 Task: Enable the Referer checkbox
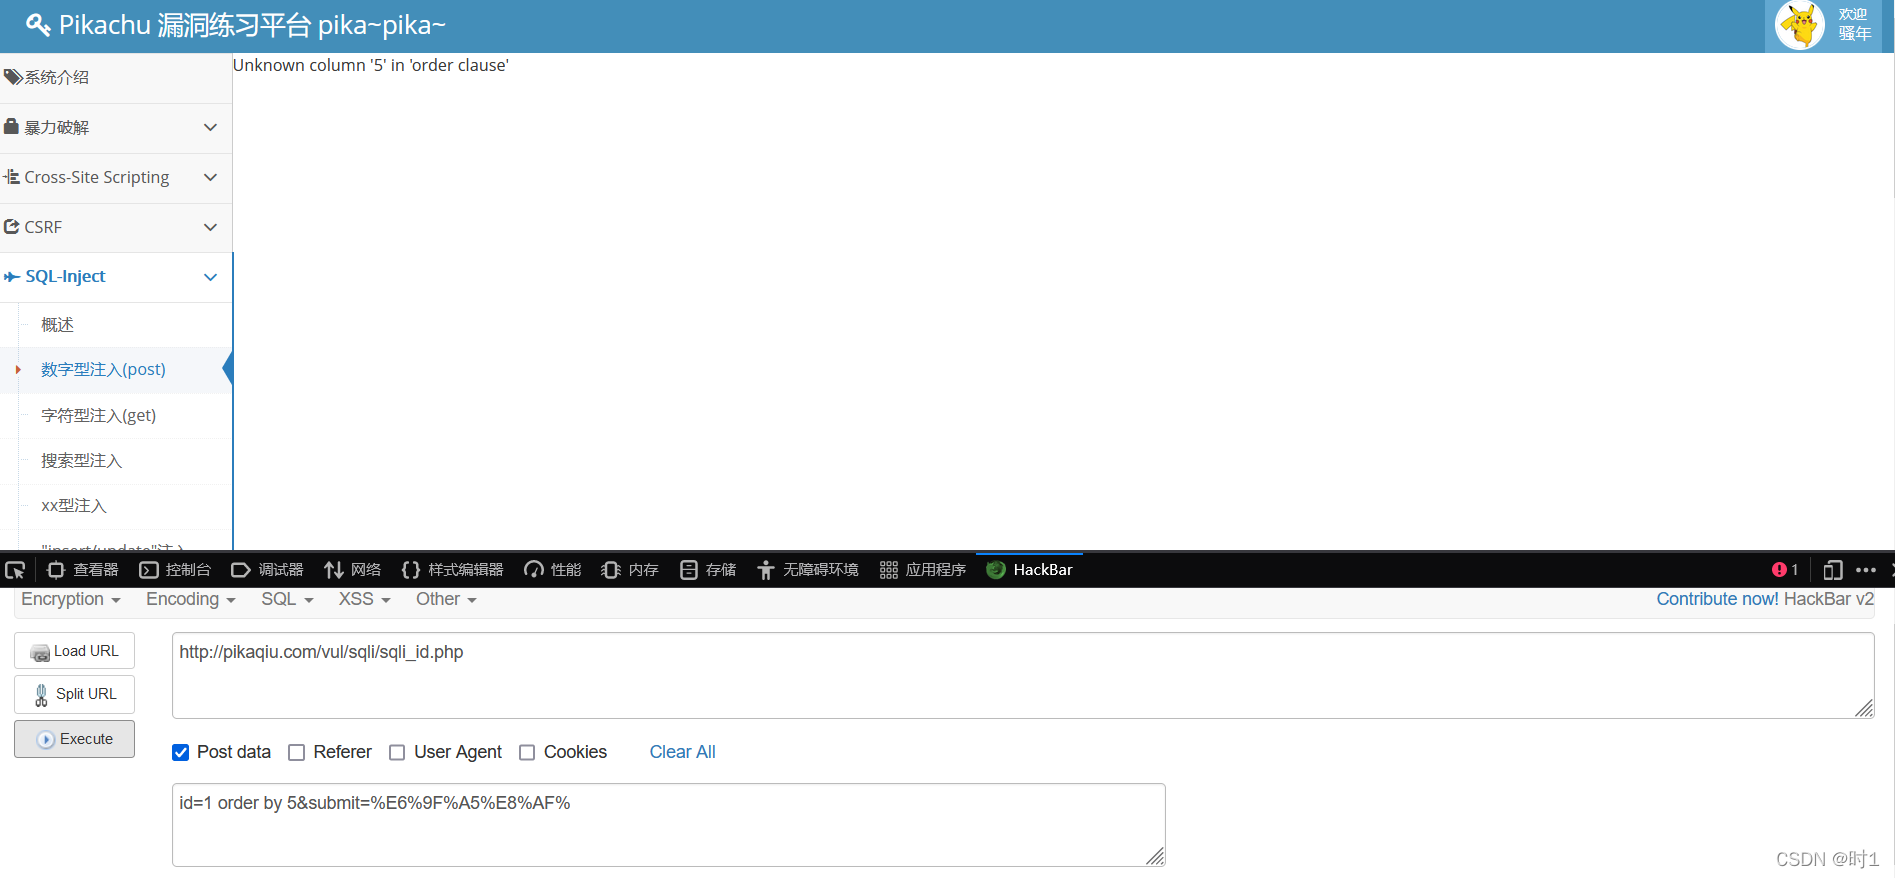tap(297, 753)
